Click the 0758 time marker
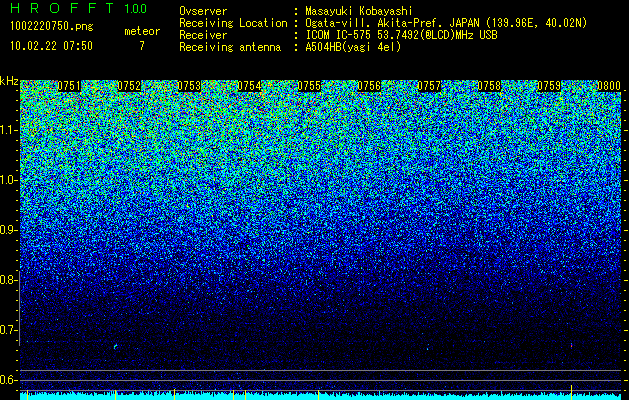The width and height of the screenshot is (629, 400). click(x=489, y=86)
